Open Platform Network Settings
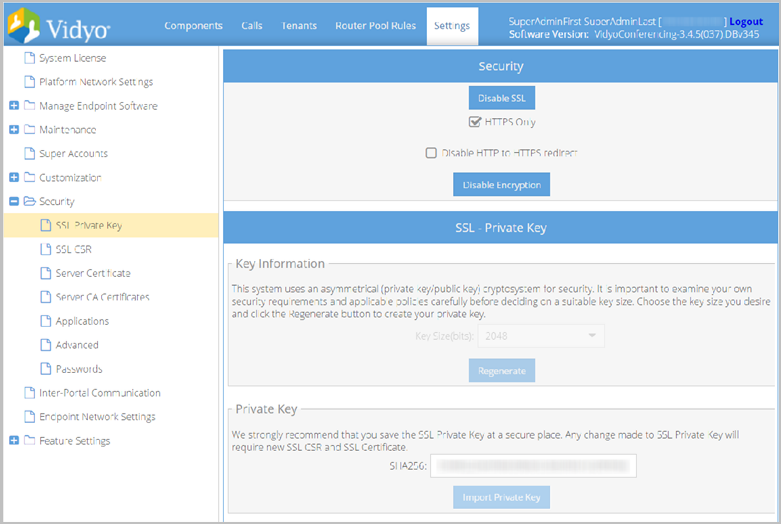 (96, 82)
